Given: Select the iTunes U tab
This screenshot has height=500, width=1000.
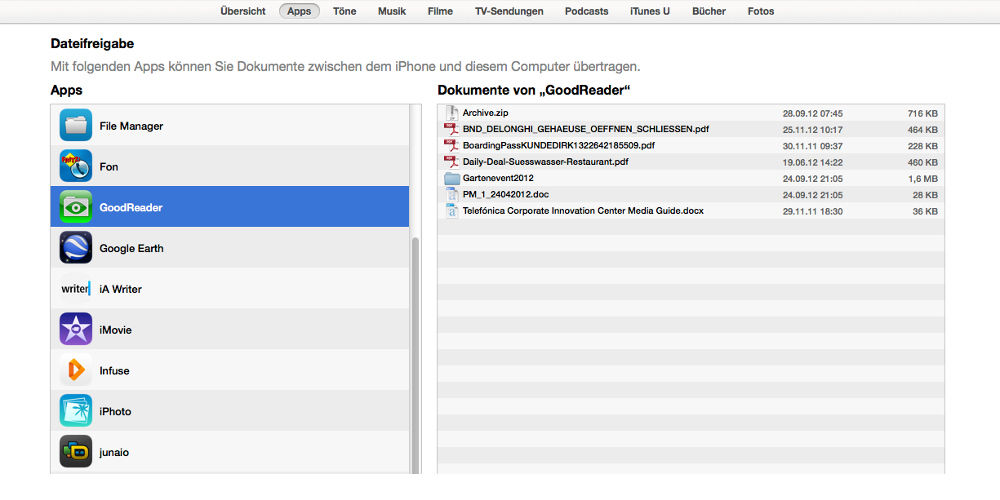Looking at the screenshot, I should (x=650, y=11).
